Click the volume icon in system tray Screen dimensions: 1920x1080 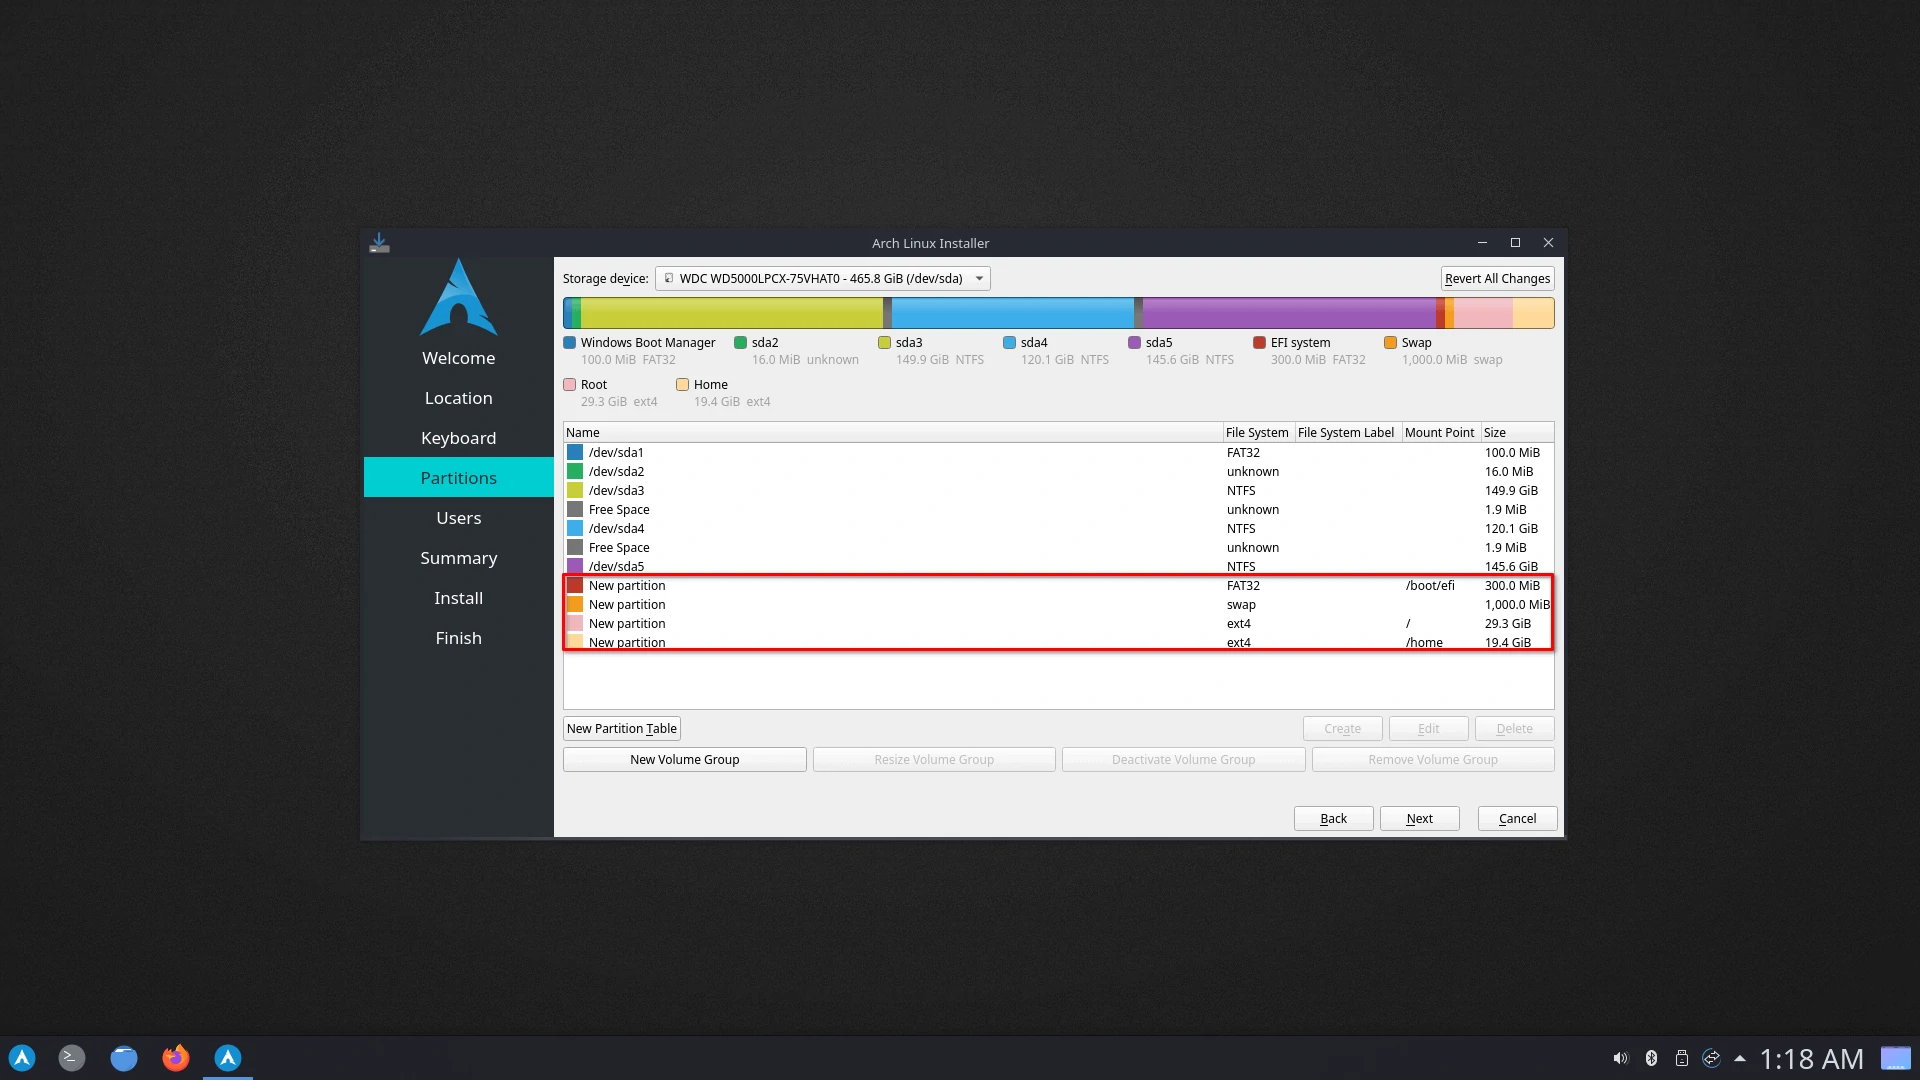[1620, 1058]
